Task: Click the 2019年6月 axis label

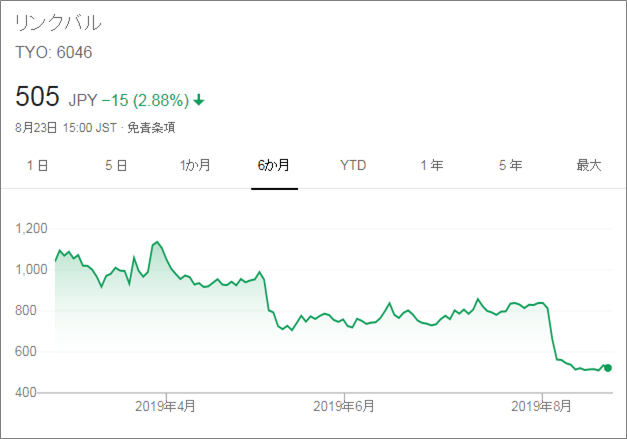Action: (x=344, y=406)
